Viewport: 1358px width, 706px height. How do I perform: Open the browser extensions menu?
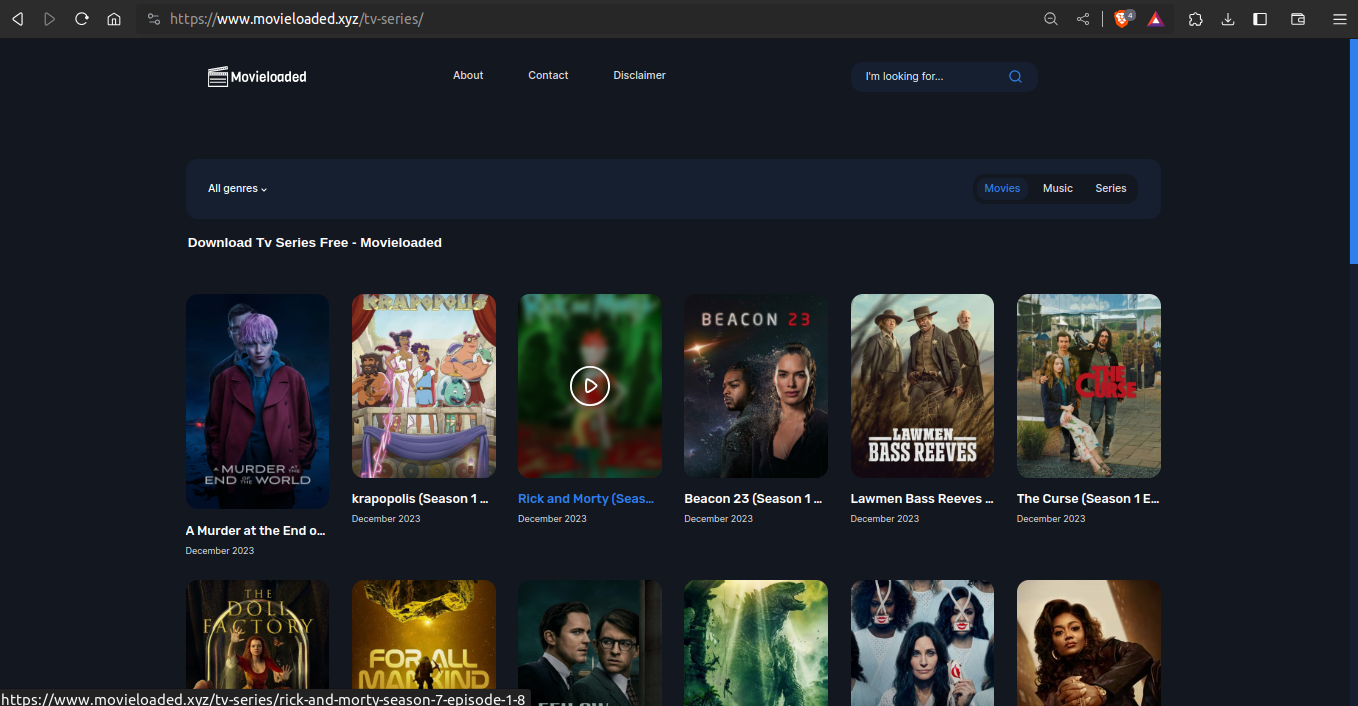(x=1196, y=18)
